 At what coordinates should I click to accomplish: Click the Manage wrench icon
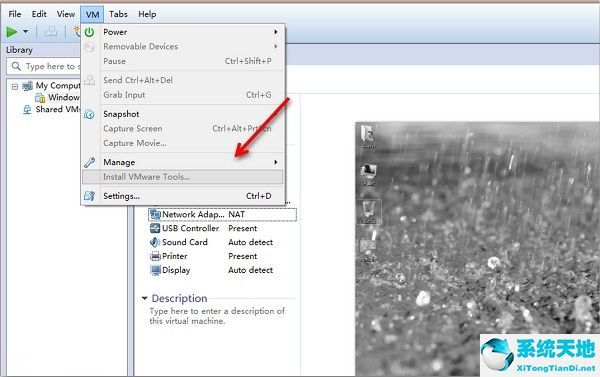(89, 162)
